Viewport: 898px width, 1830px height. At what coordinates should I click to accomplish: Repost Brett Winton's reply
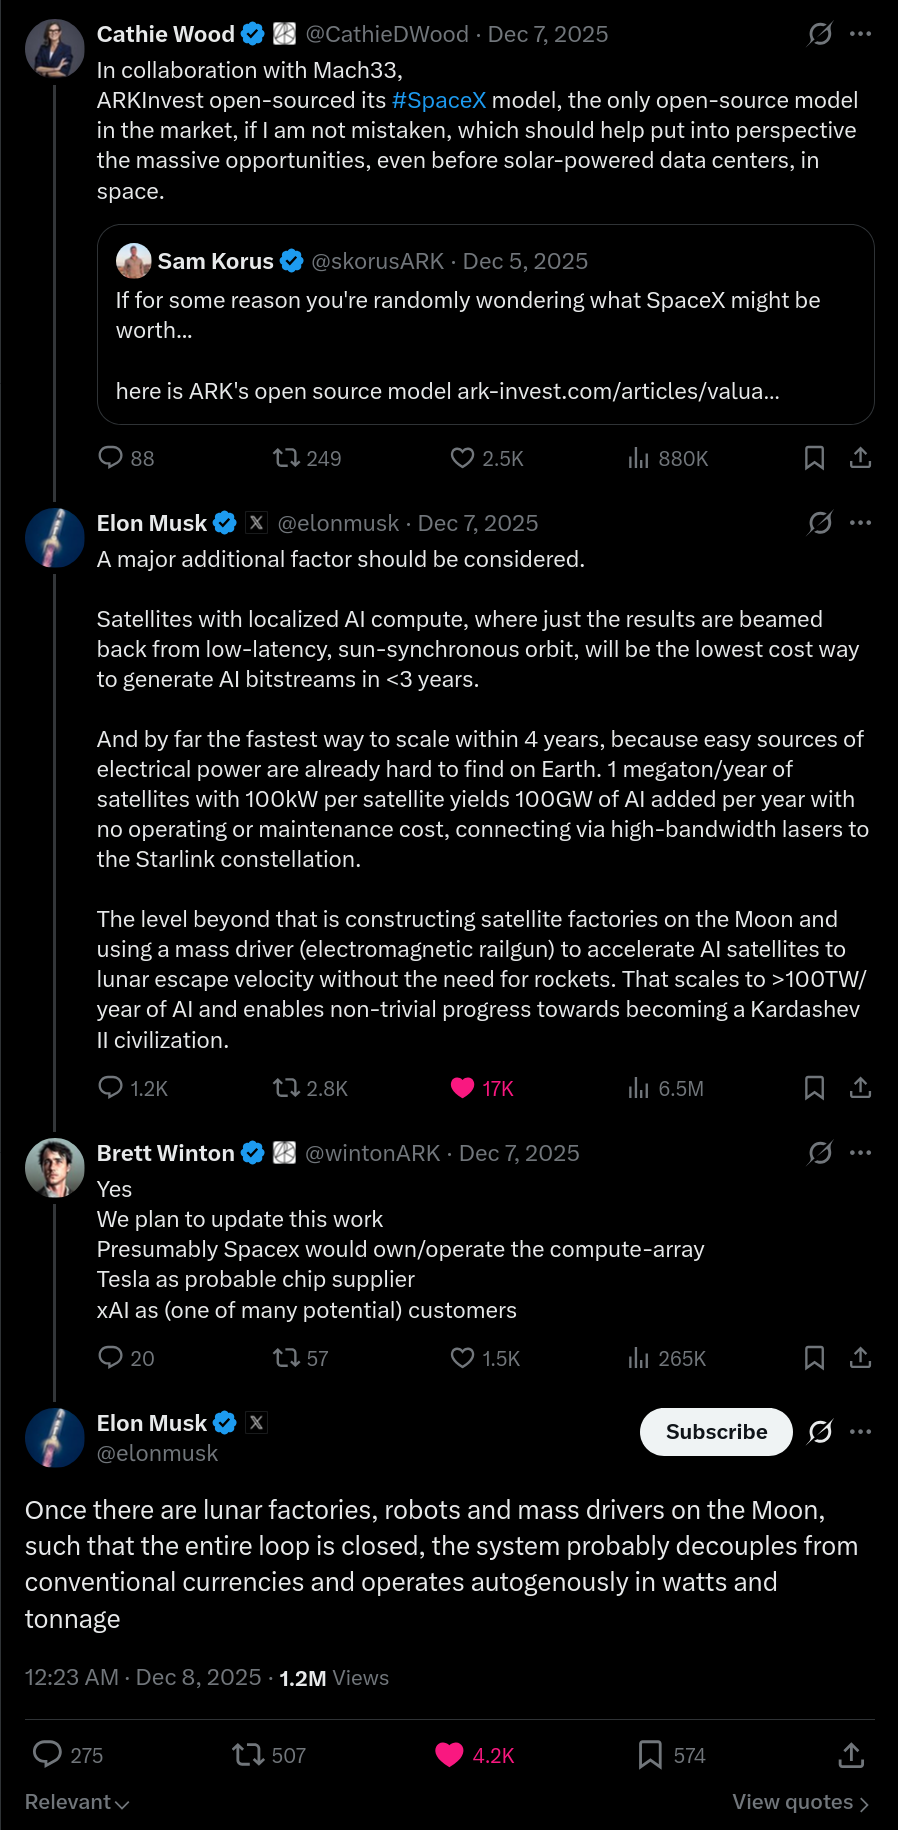(x=287, y=1358)
